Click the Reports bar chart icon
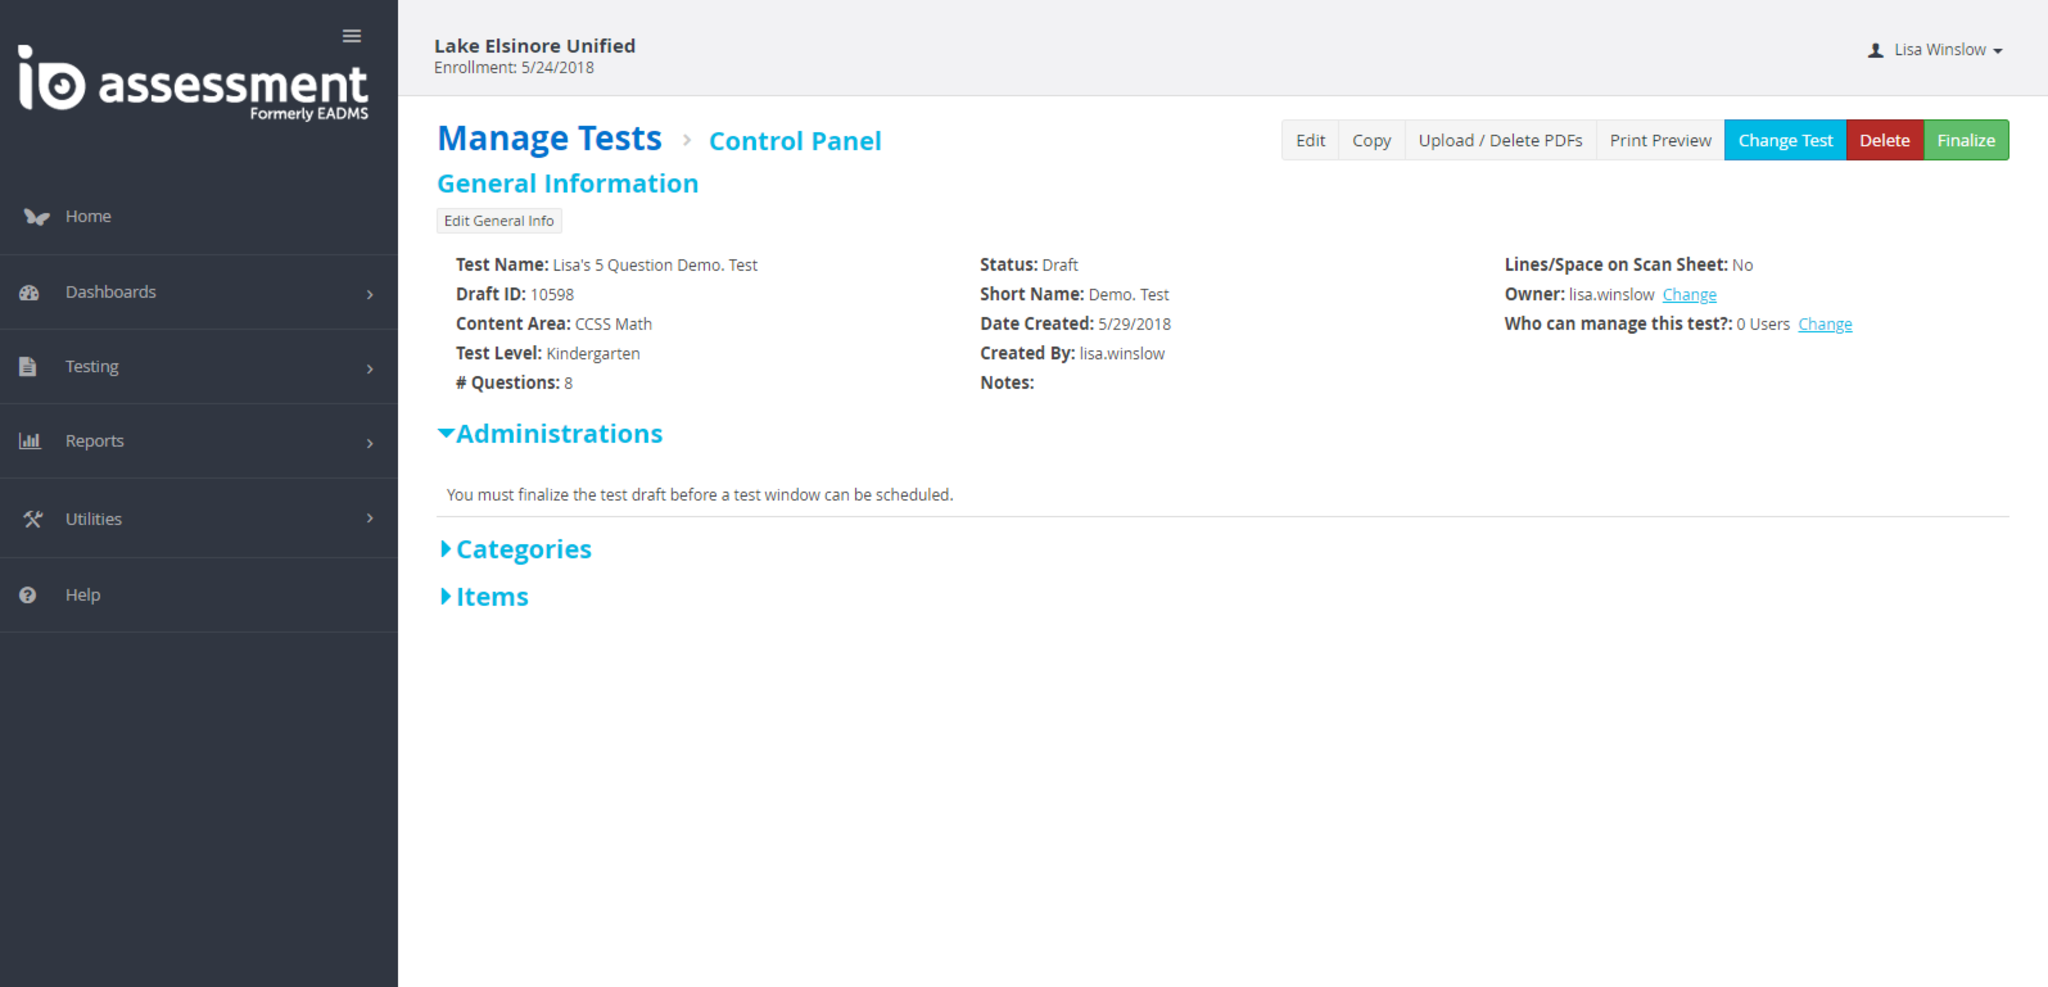The width and height of the screenshot is (2048, 987). point(30,441)
